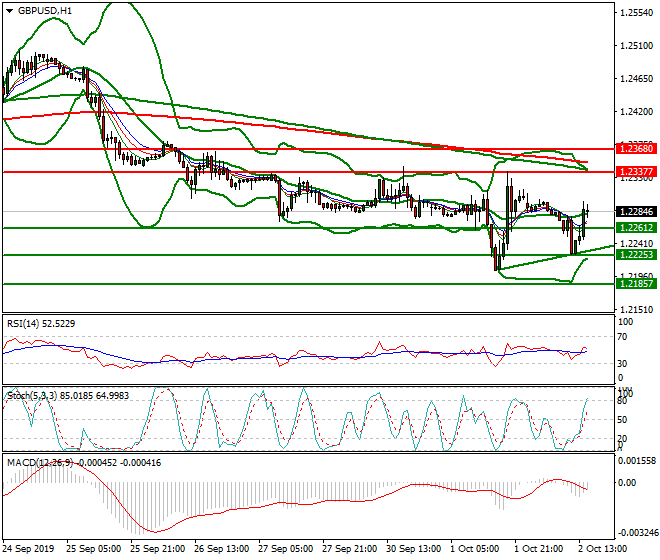Click the 27 Sep 05:00 time label
The width and height of the screenshot is (660, 560).
(285, 549)
